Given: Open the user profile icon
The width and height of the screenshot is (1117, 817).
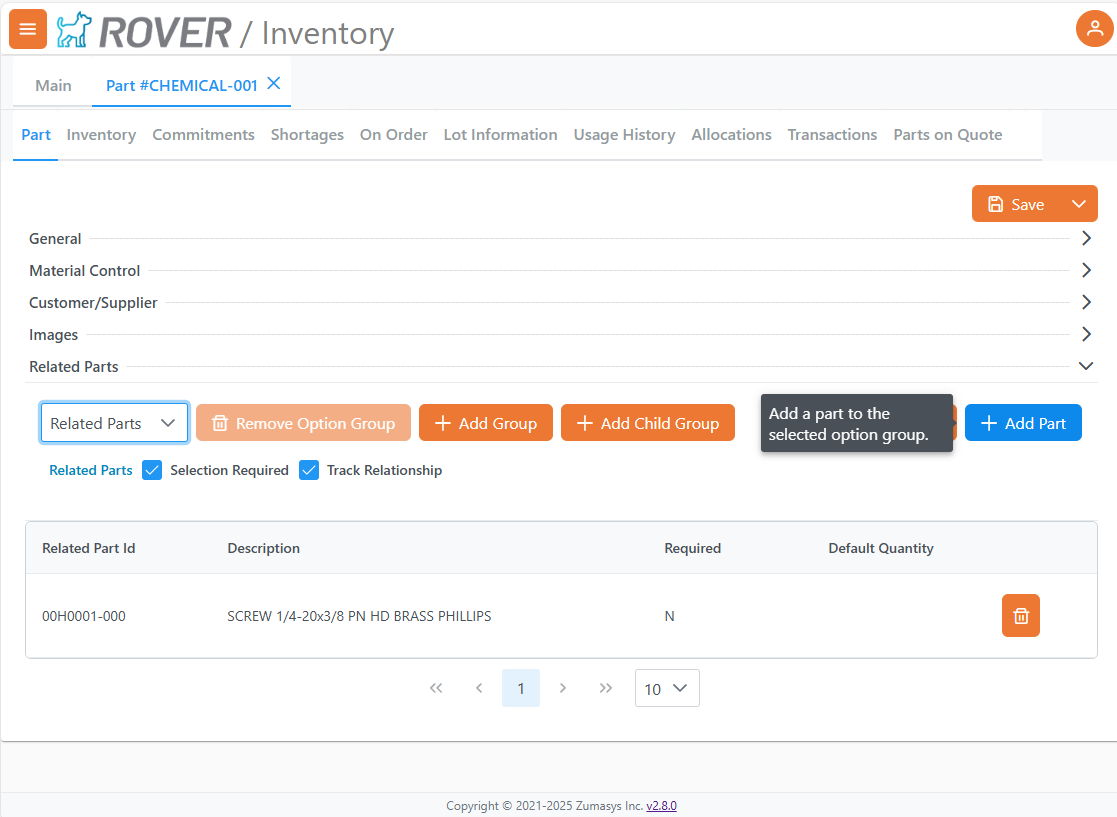Looking at the screenshot, I should click(1094, 29).
